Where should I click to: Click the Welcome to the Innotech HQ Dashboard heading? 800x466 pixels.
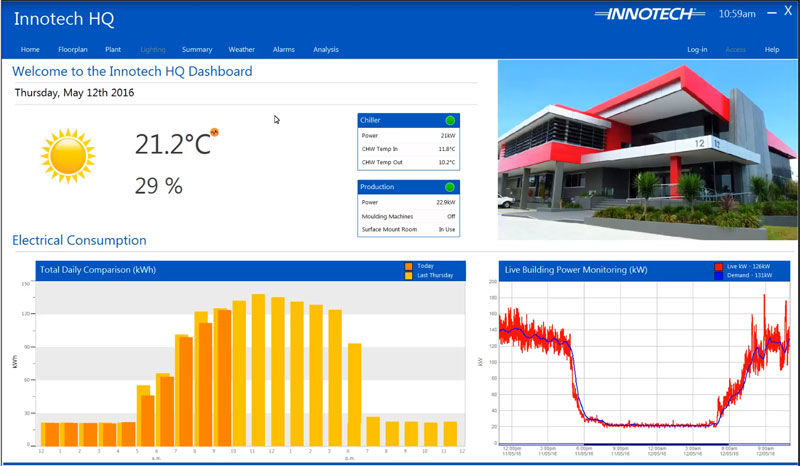click(x=132, y=71)
